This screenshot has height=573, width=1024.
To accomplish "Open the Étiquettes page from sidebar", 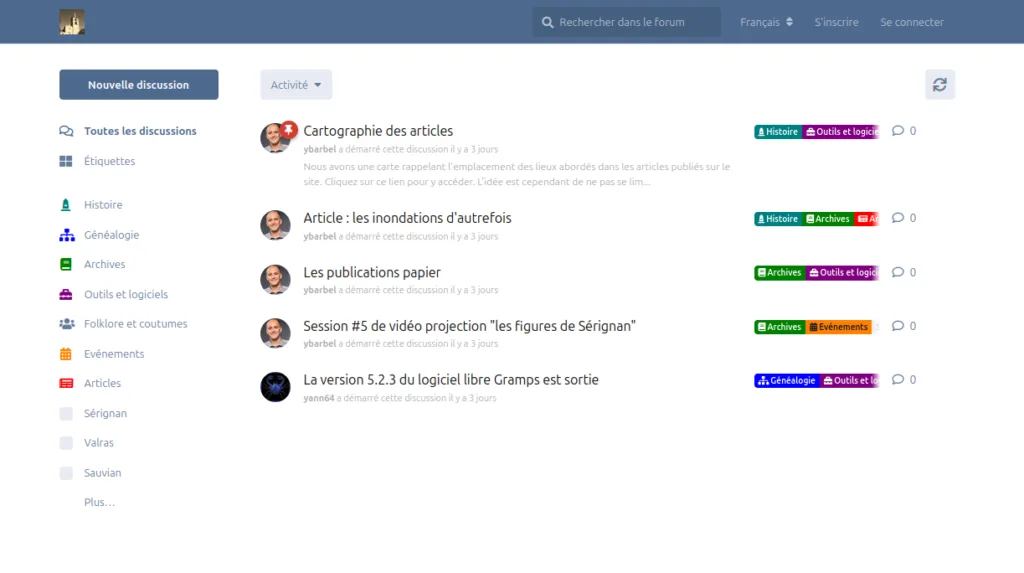I will [109, 161].
